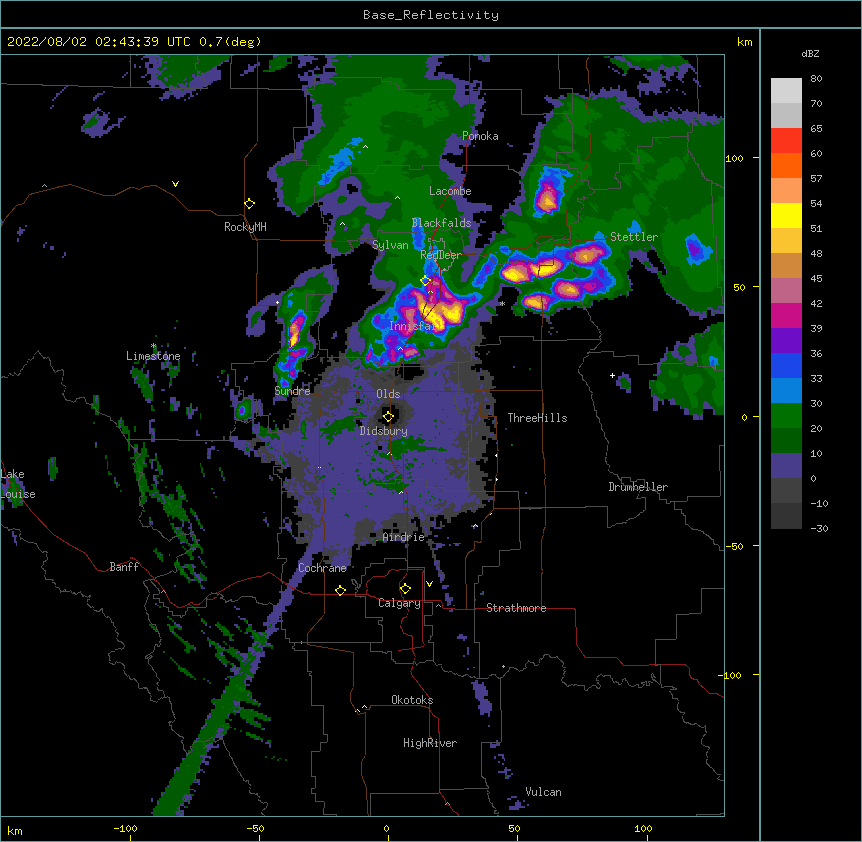This screenshot has height=842, width=862.
Task: Click the Blackfalds city label
Action: [441, 223]
